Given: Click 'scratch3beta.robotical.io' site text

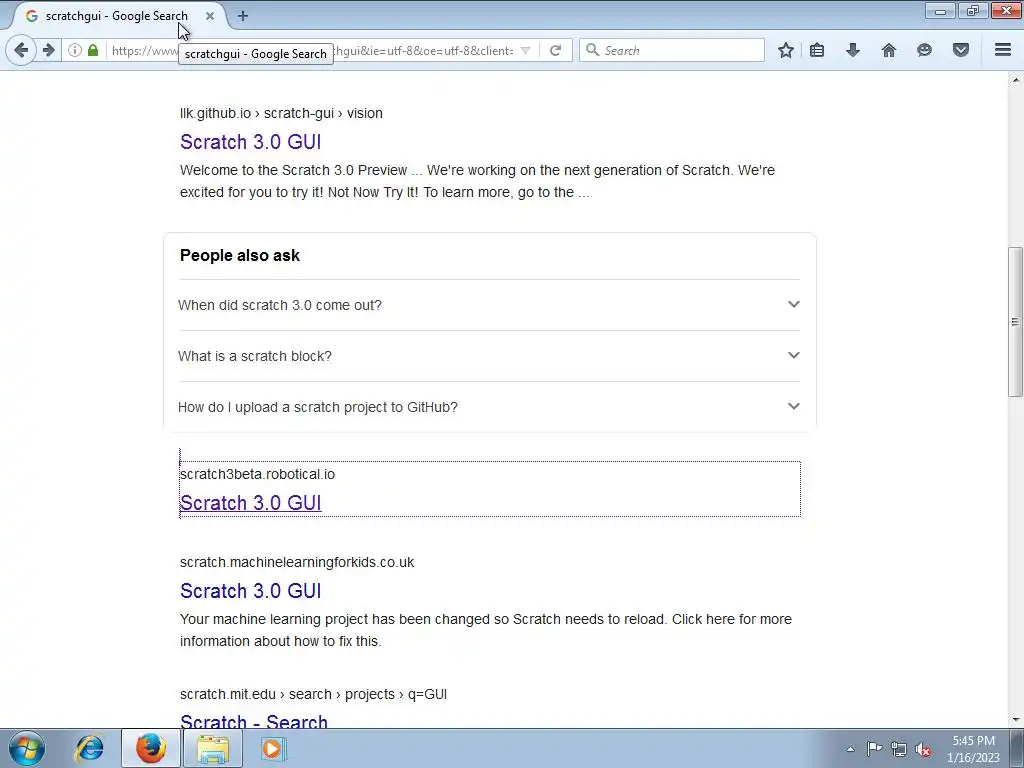Looking at the screenshot, I should point(257,474).
